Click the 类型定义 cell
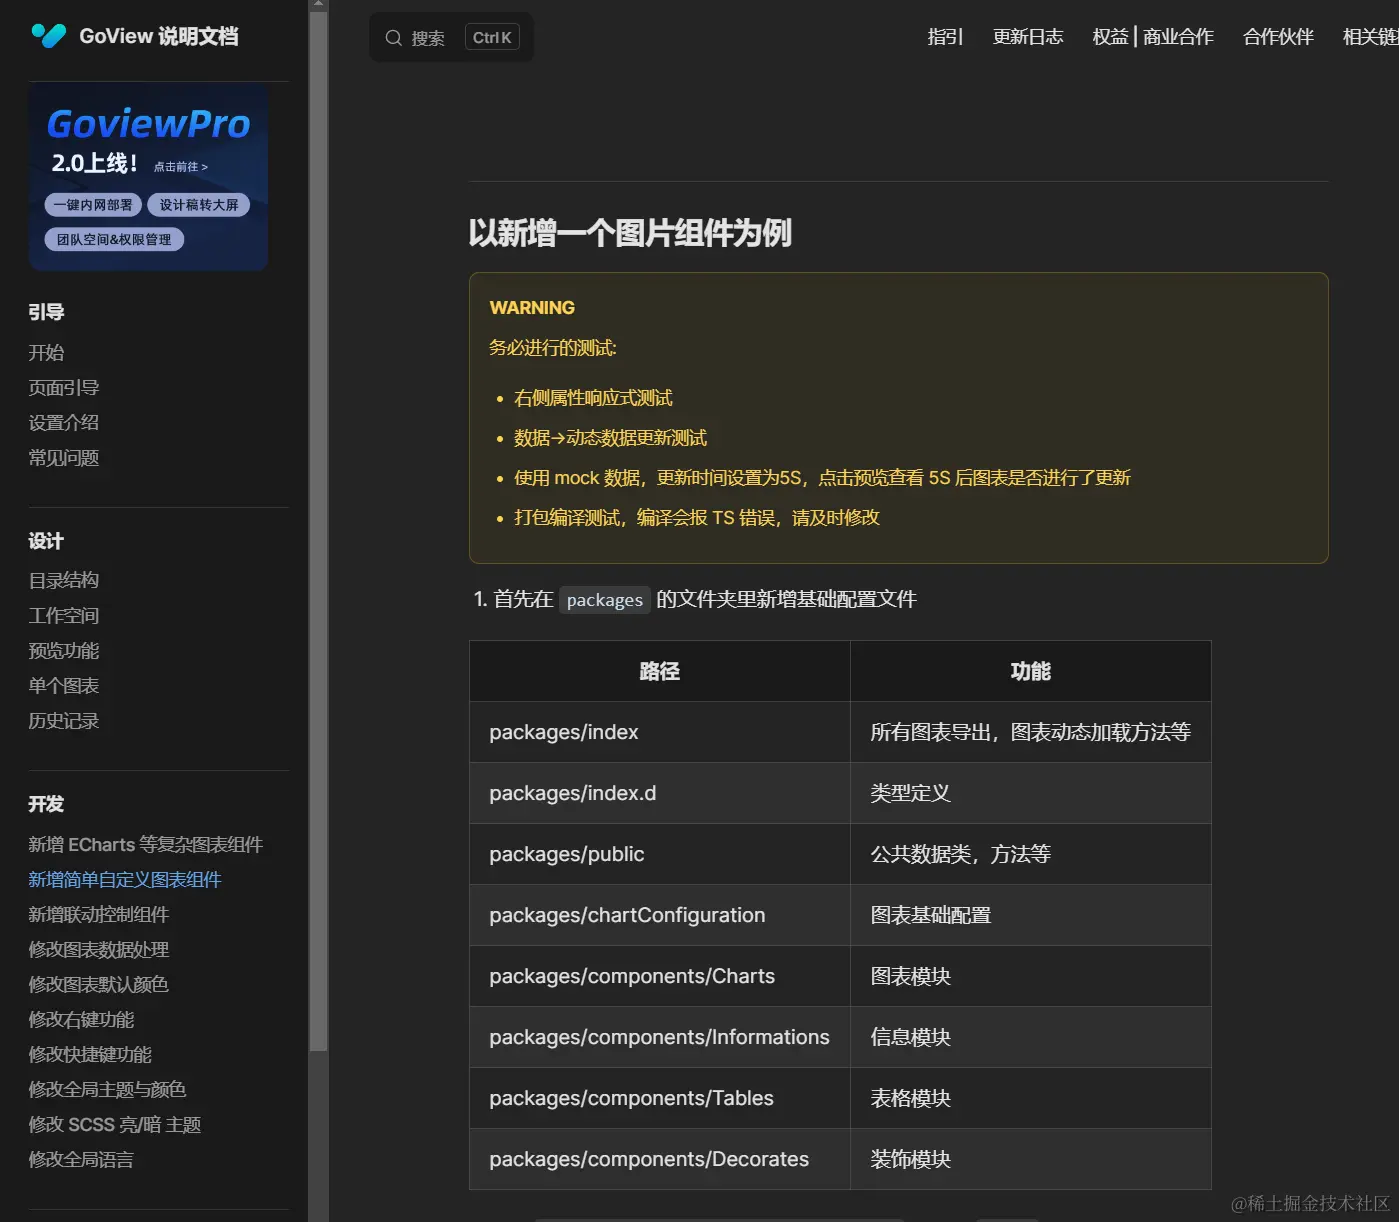The image size is (1399, 1222). (1031, 793)
